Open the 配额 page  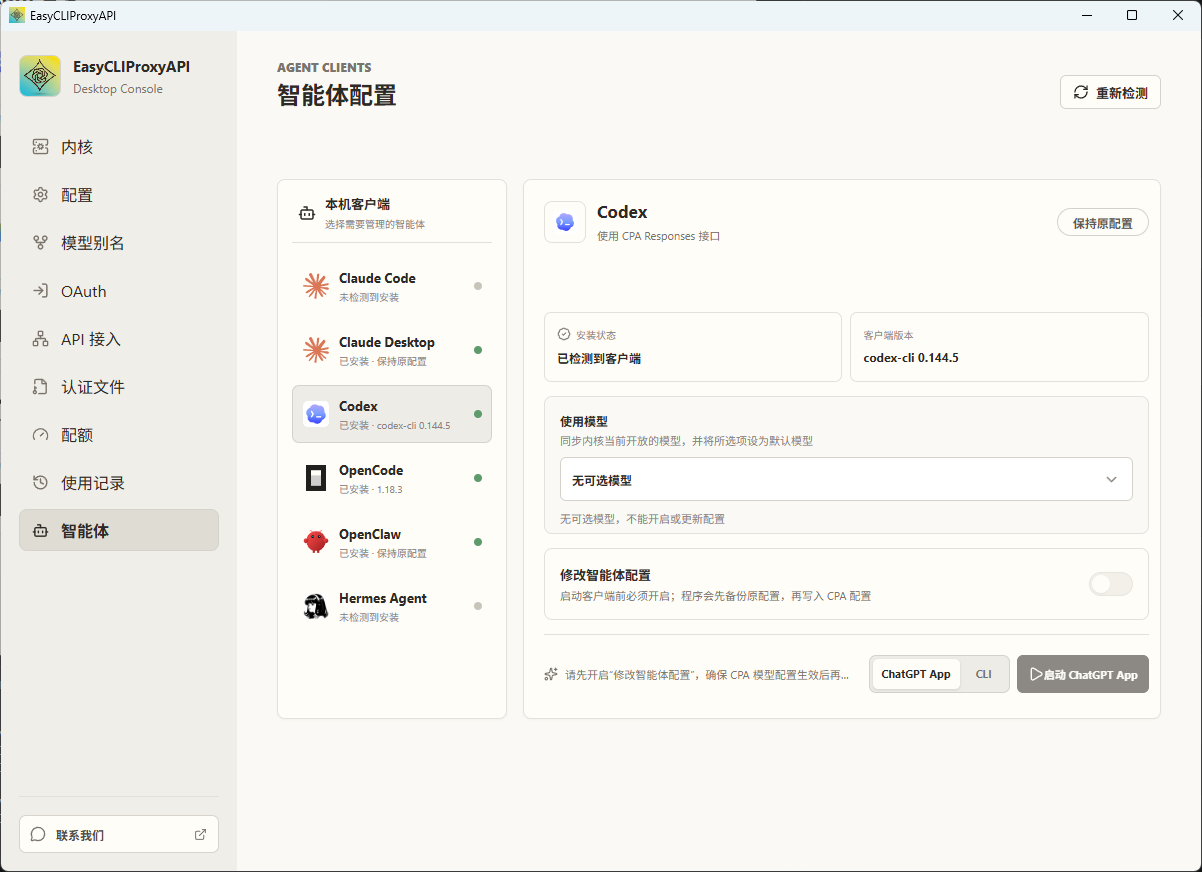[x=119, y=435]
